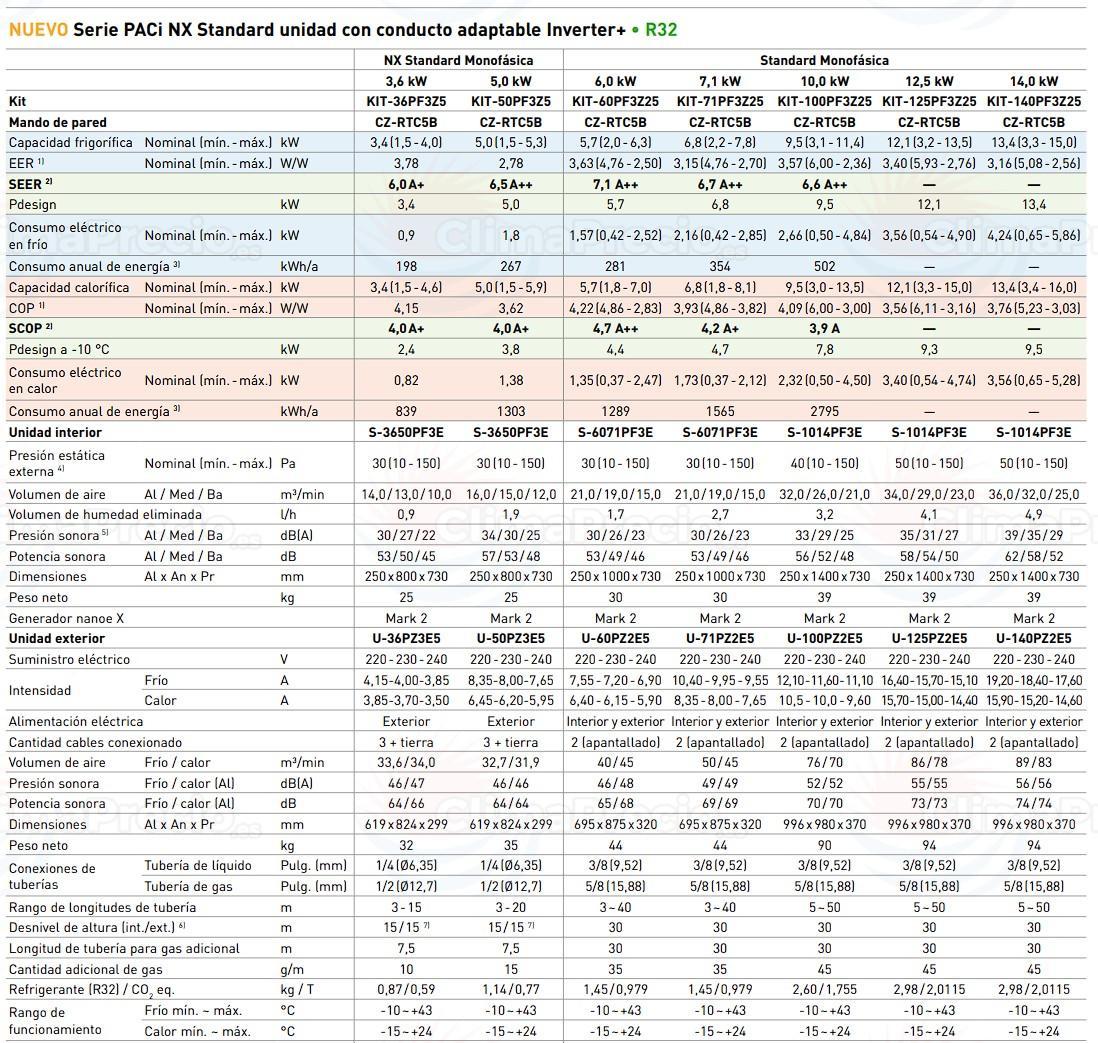Click piping length range value '3 - 20'
1098x1043 pixels.
511,908
